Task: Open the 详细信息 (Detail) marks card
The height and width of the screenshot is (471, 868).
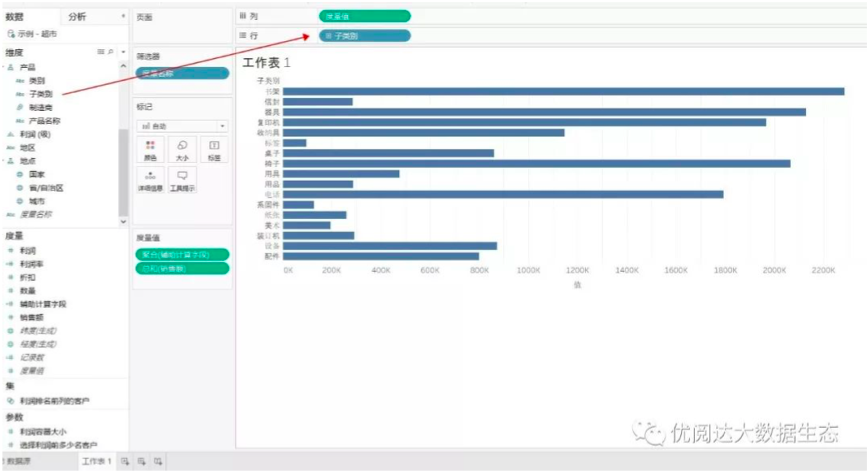Action: (x=150, y=179)
